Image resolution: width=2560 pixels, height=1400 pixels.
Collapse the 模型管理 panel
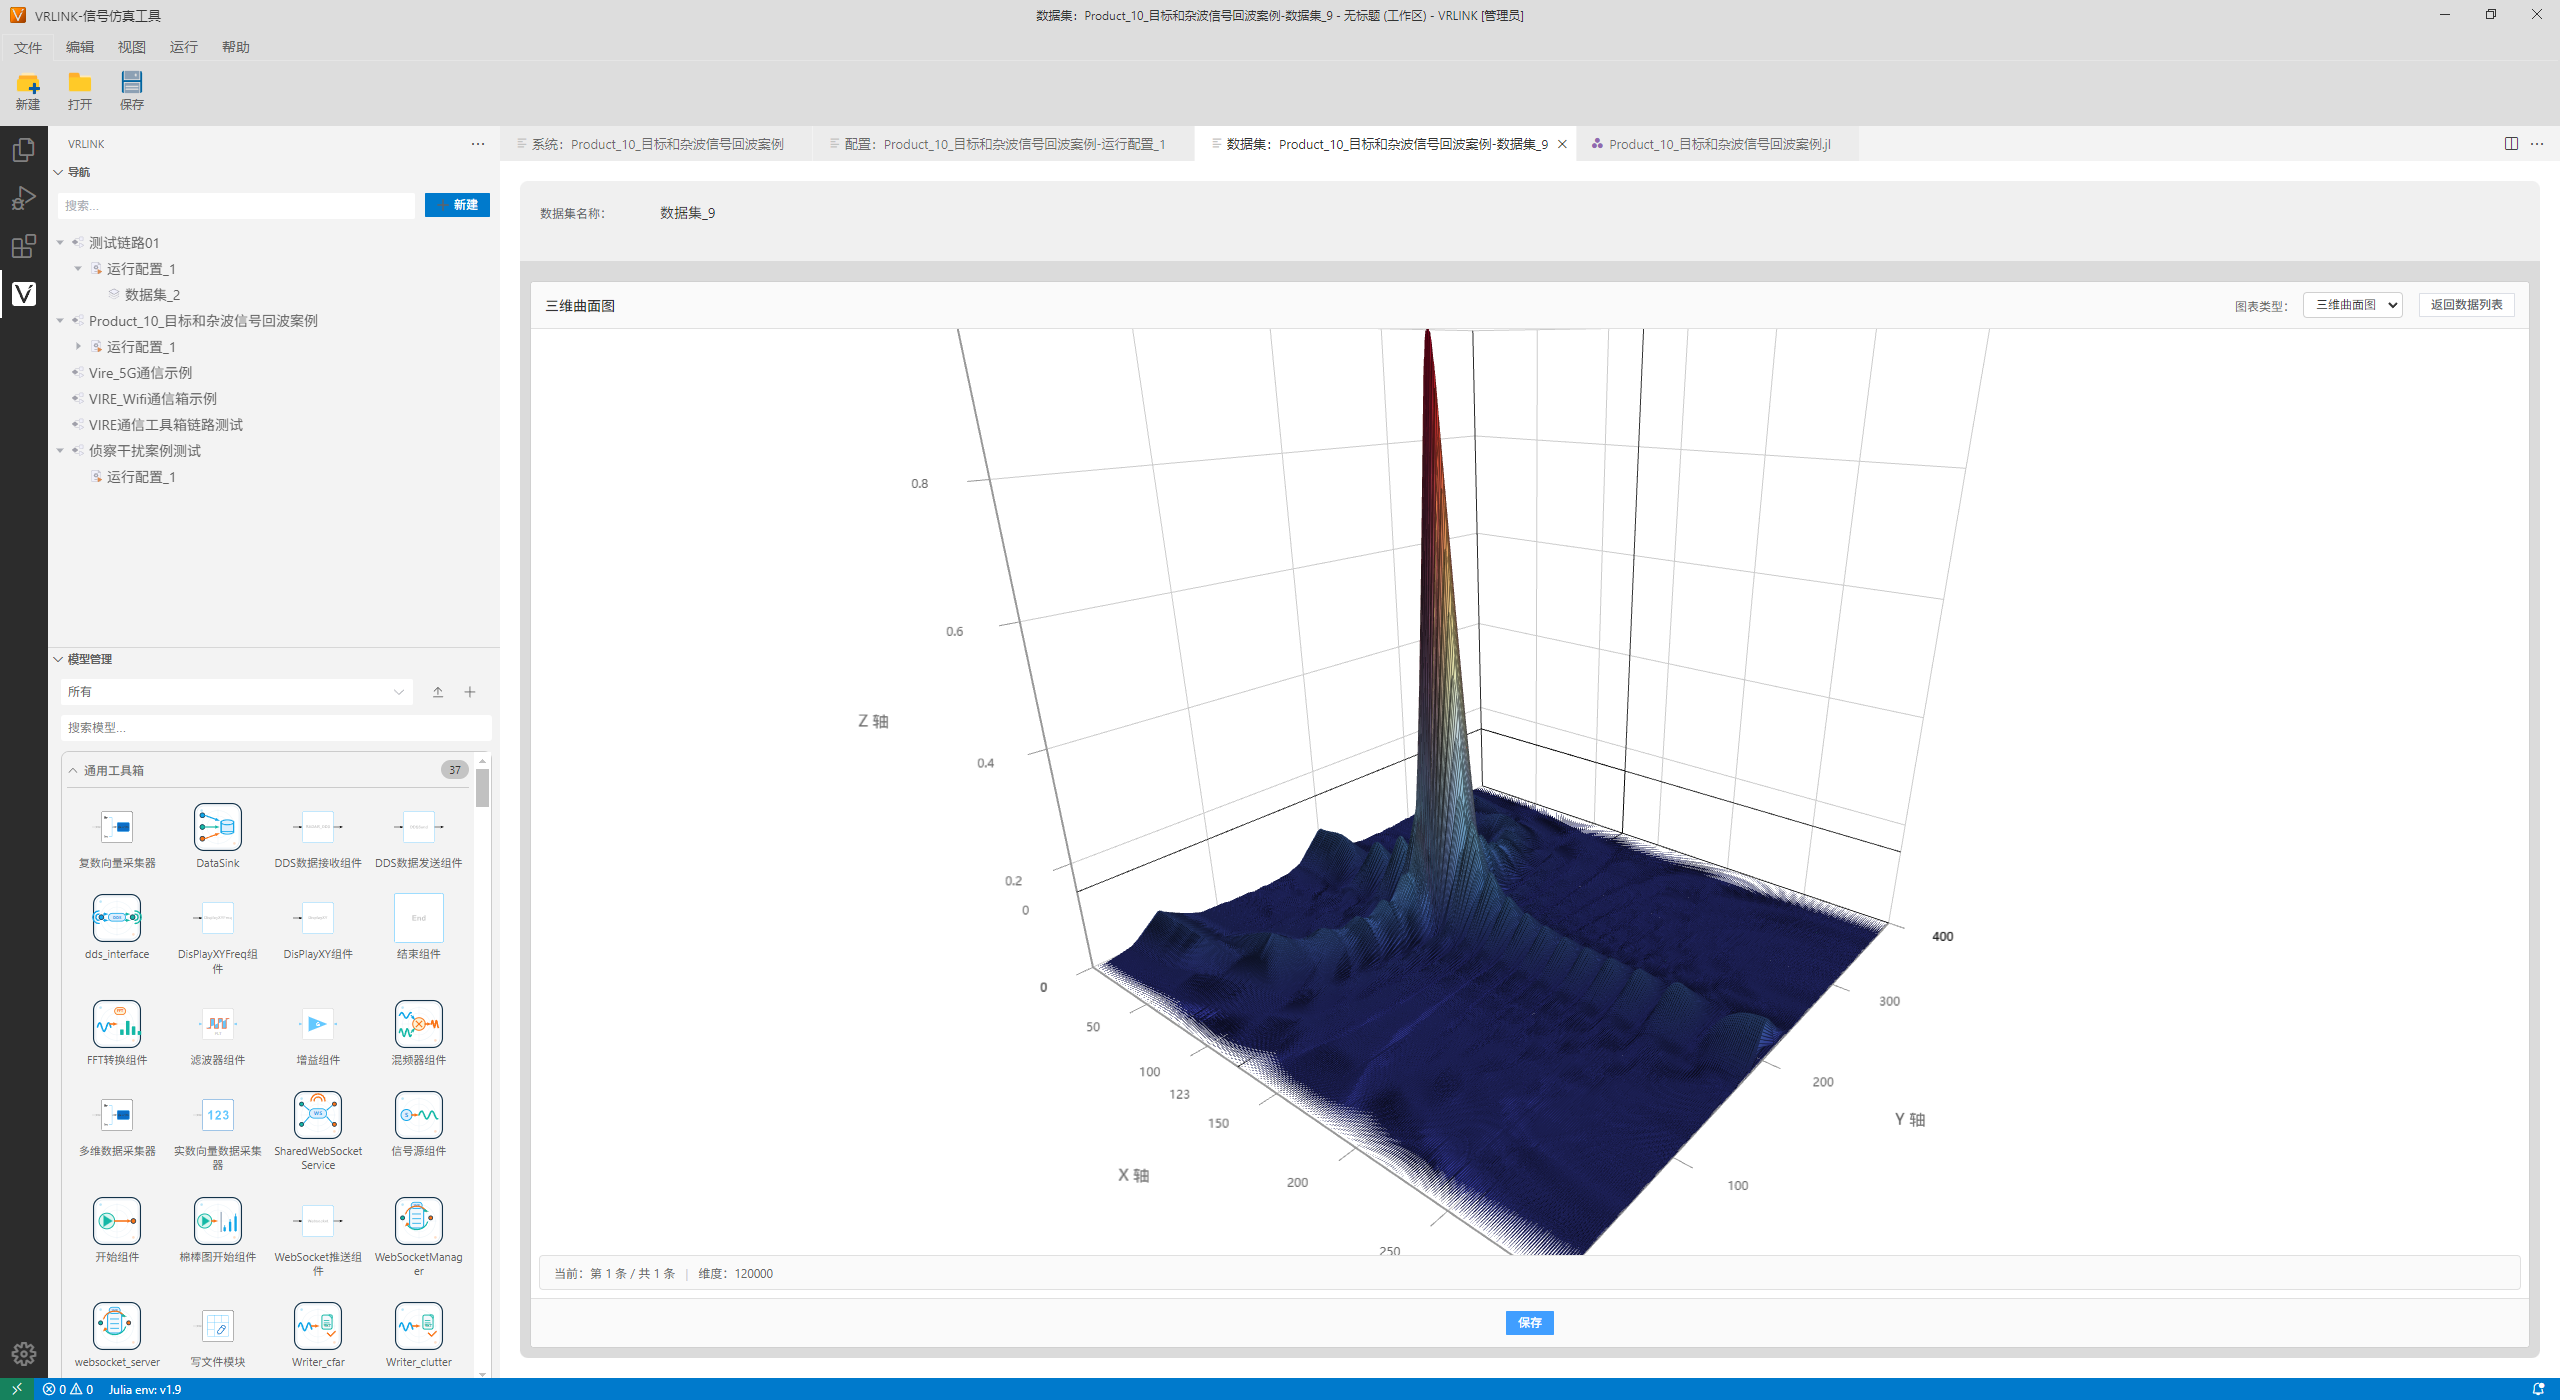[x=58, y=659]
